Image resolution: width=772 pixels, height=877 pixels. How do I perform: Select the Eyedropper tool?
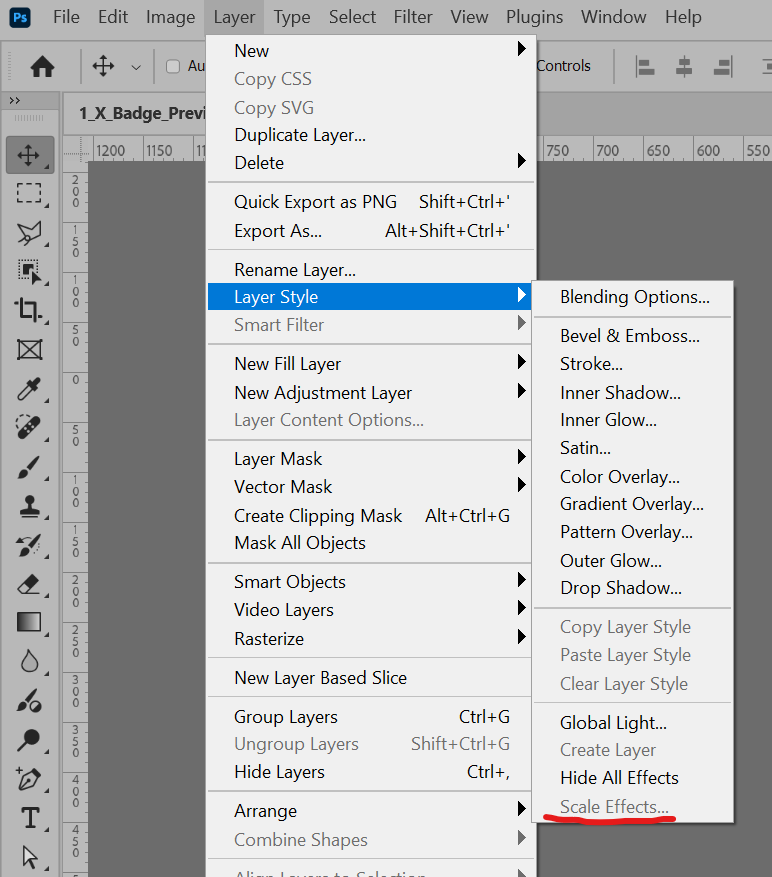click(29, 389)
